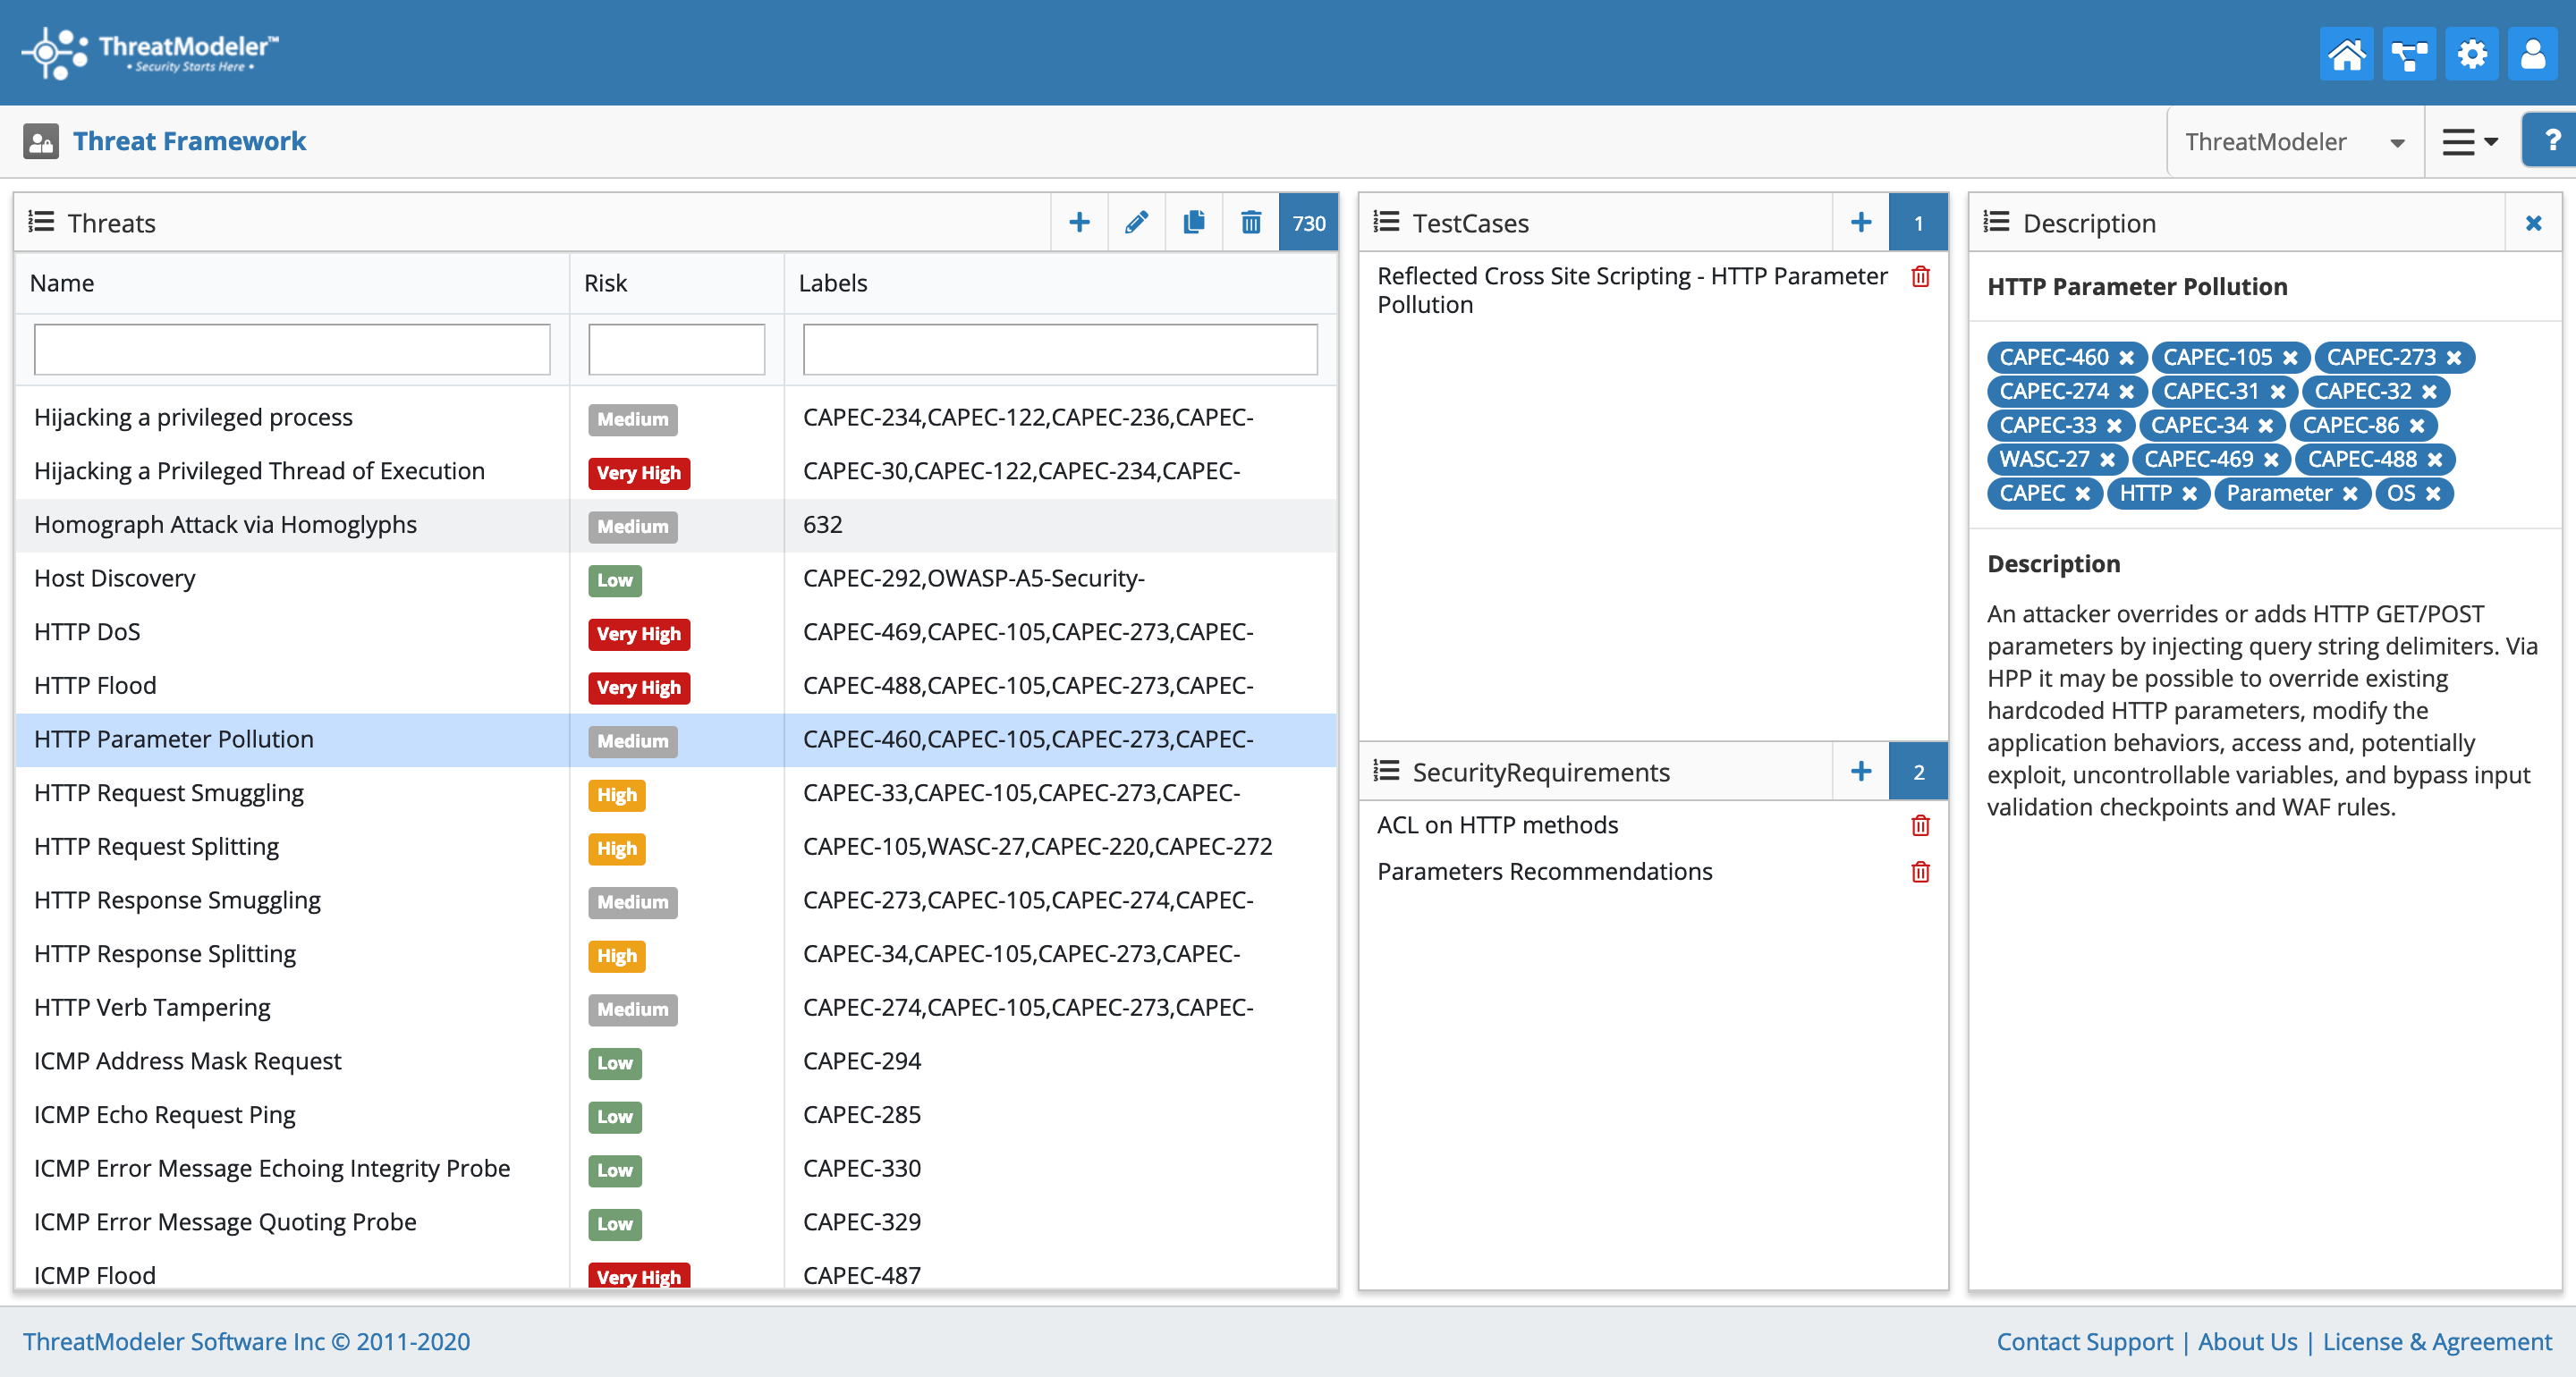The height and width of the screenshot is (1377, 2576).
Task: Remove the OS label tag
Action: click(2433, 494)
